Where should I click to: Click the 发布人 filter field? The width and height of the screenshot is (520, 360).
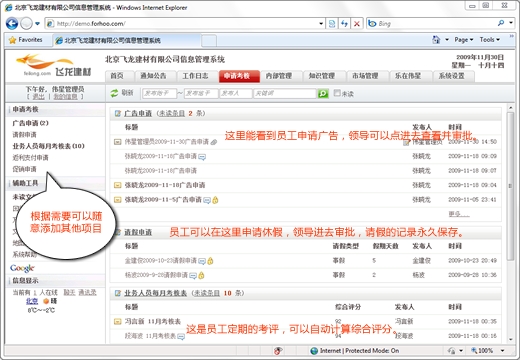[236, 93]
